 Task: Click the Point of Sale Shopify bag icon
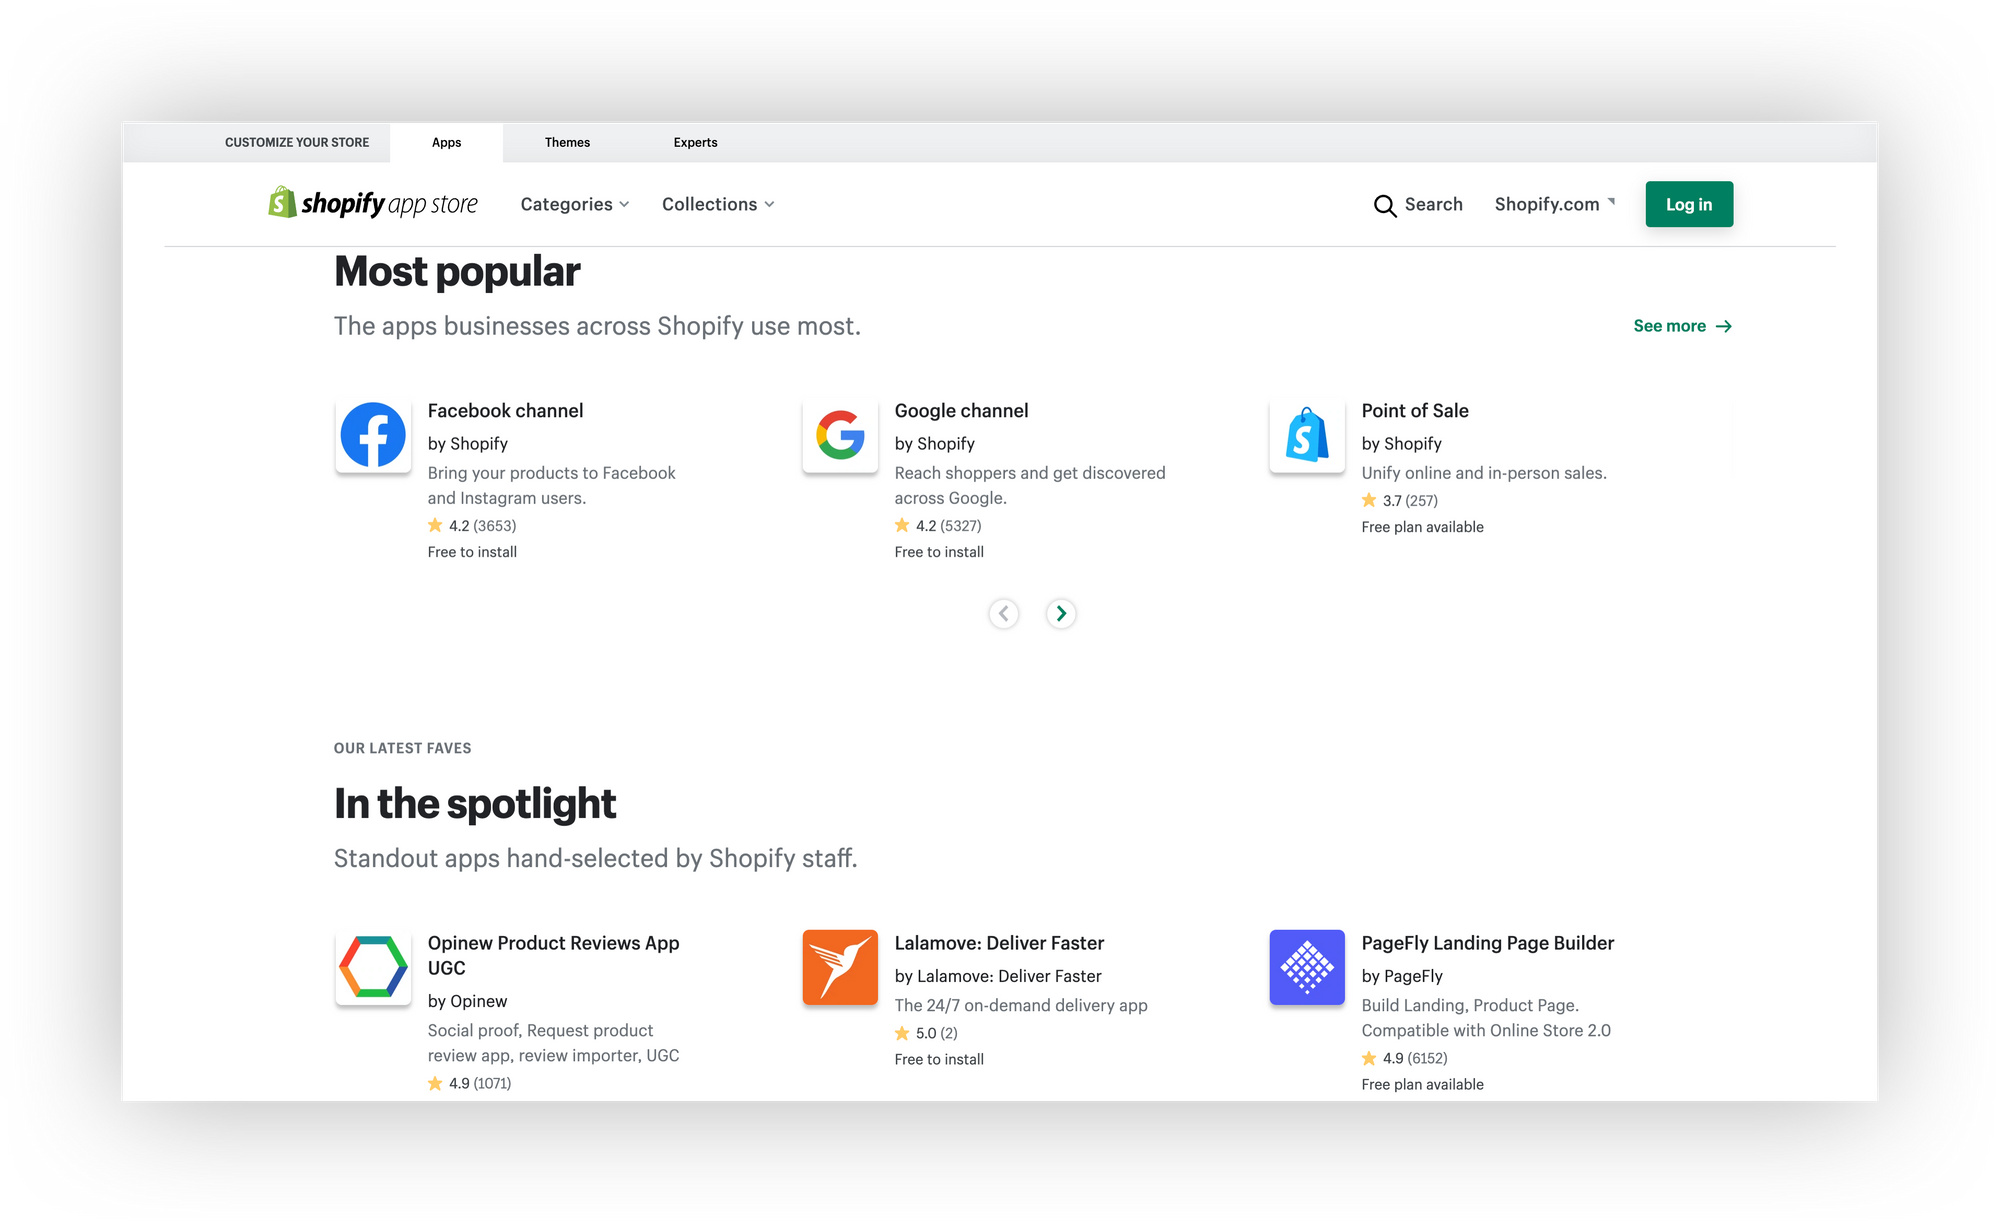click(1304, 437)
